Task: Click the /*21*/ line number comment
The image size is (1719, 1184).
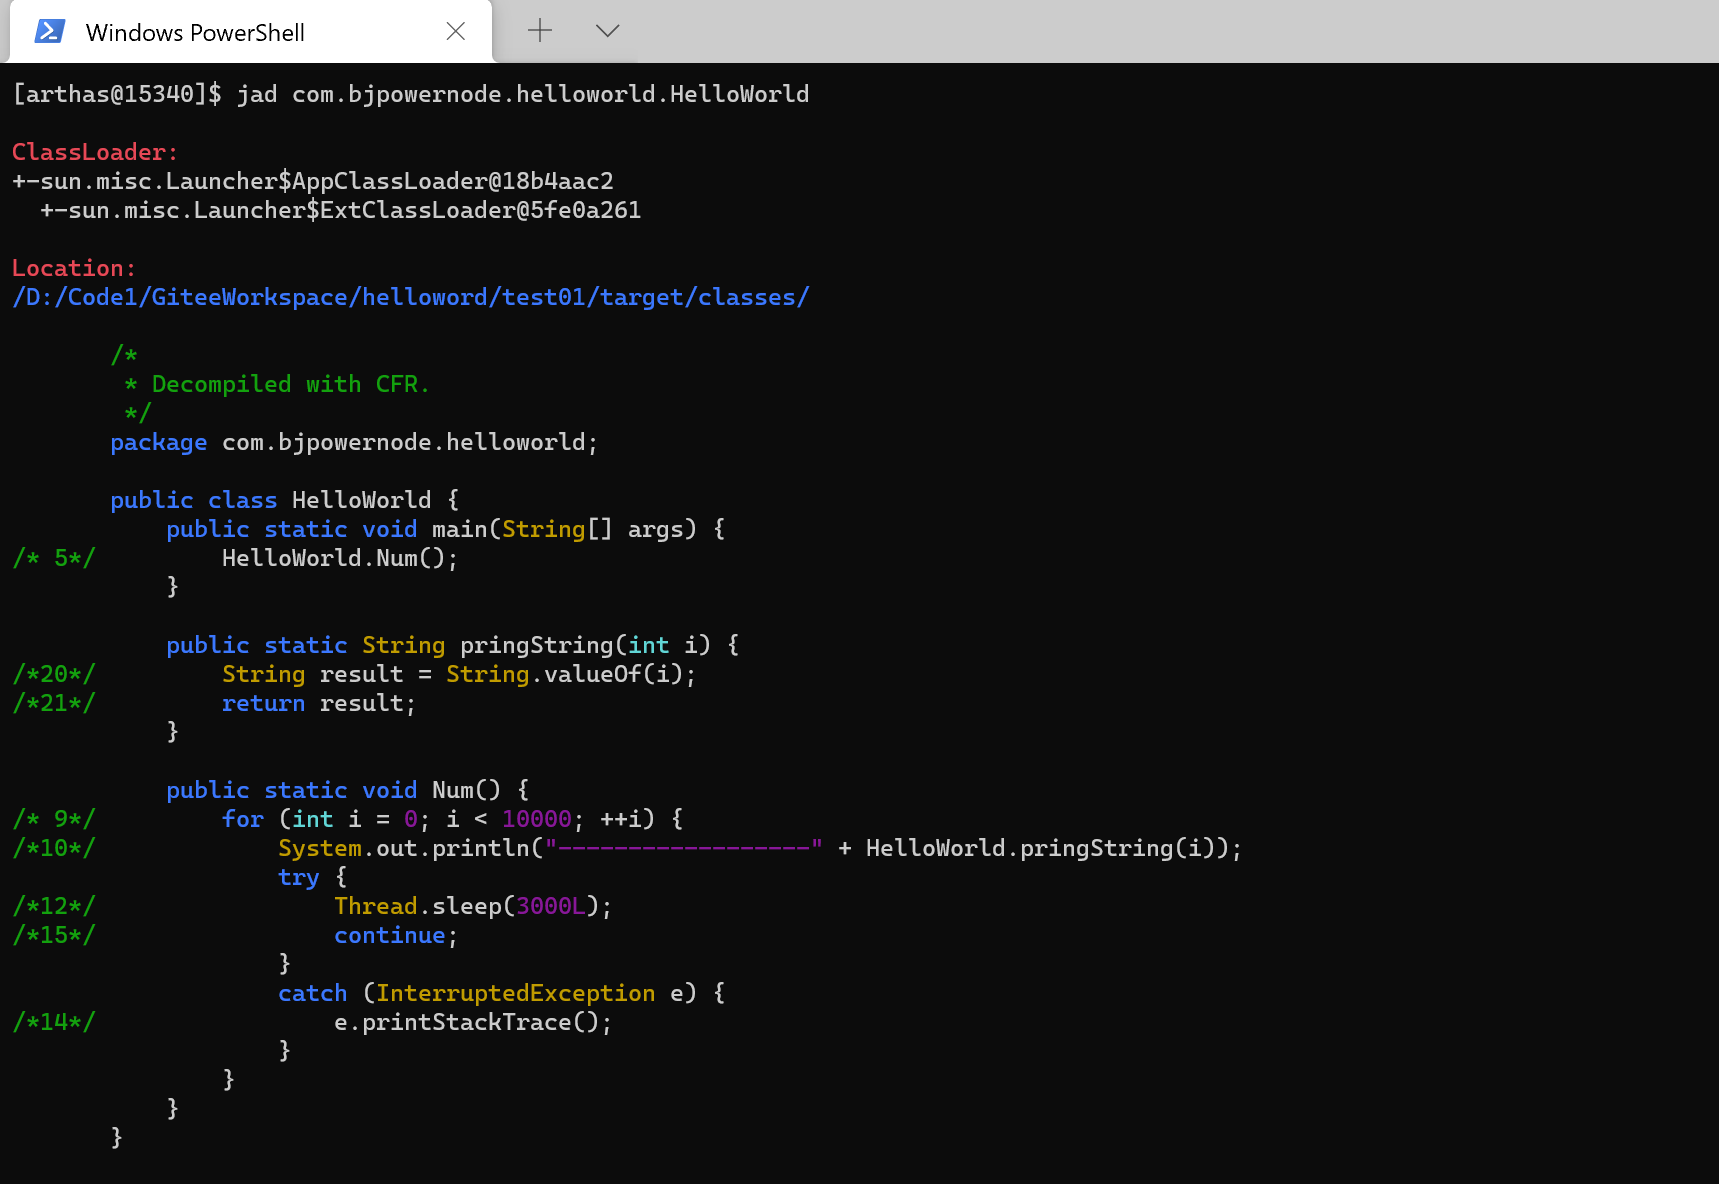Action: [54, 703]
